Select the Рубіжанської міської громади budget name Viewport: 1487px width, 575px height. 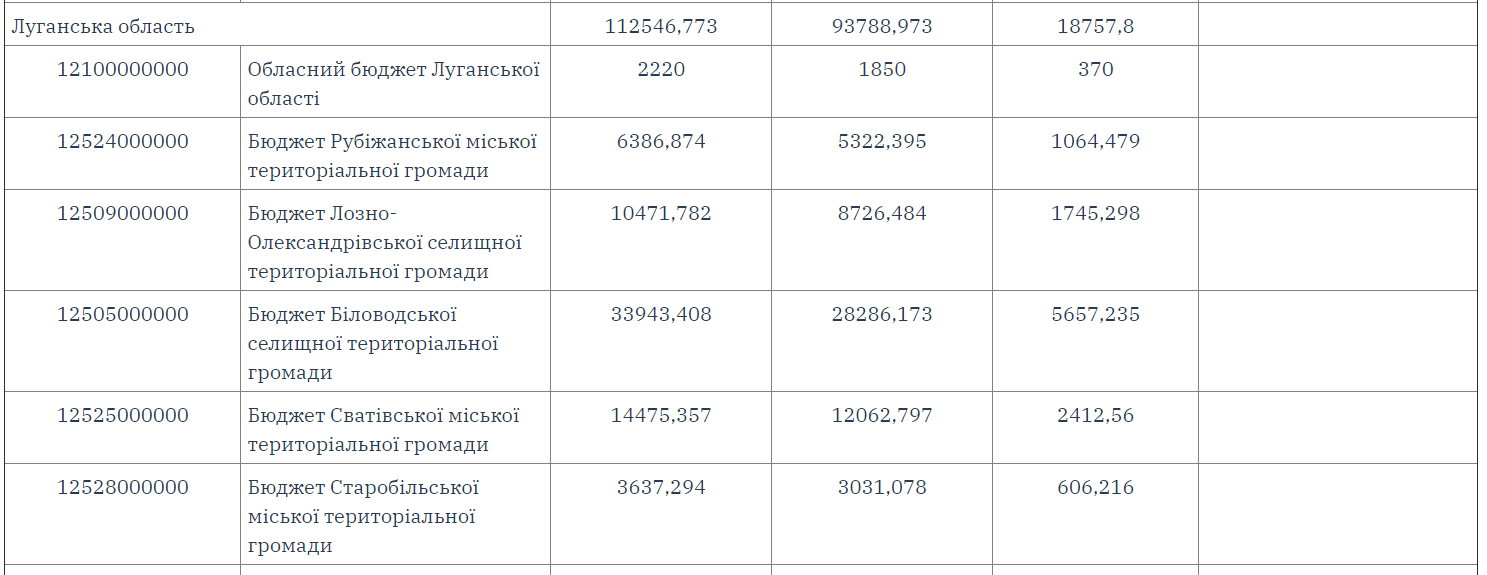tap(392, 156)
